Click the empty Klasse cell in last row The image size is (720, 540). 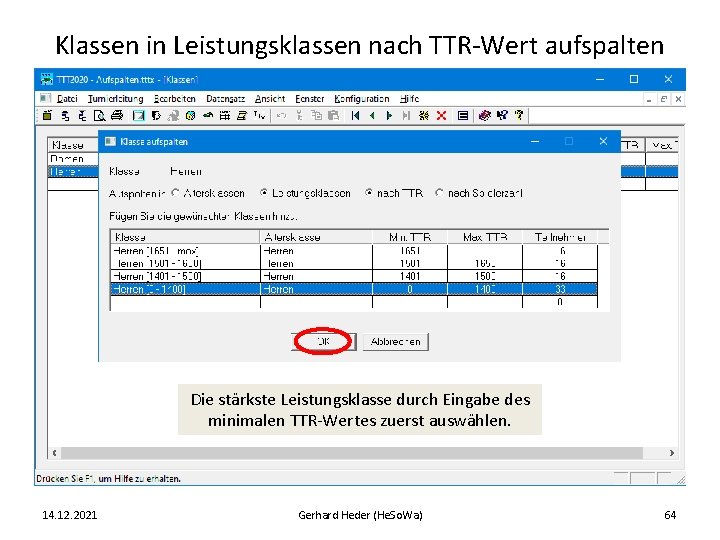(x=185, y=302)
